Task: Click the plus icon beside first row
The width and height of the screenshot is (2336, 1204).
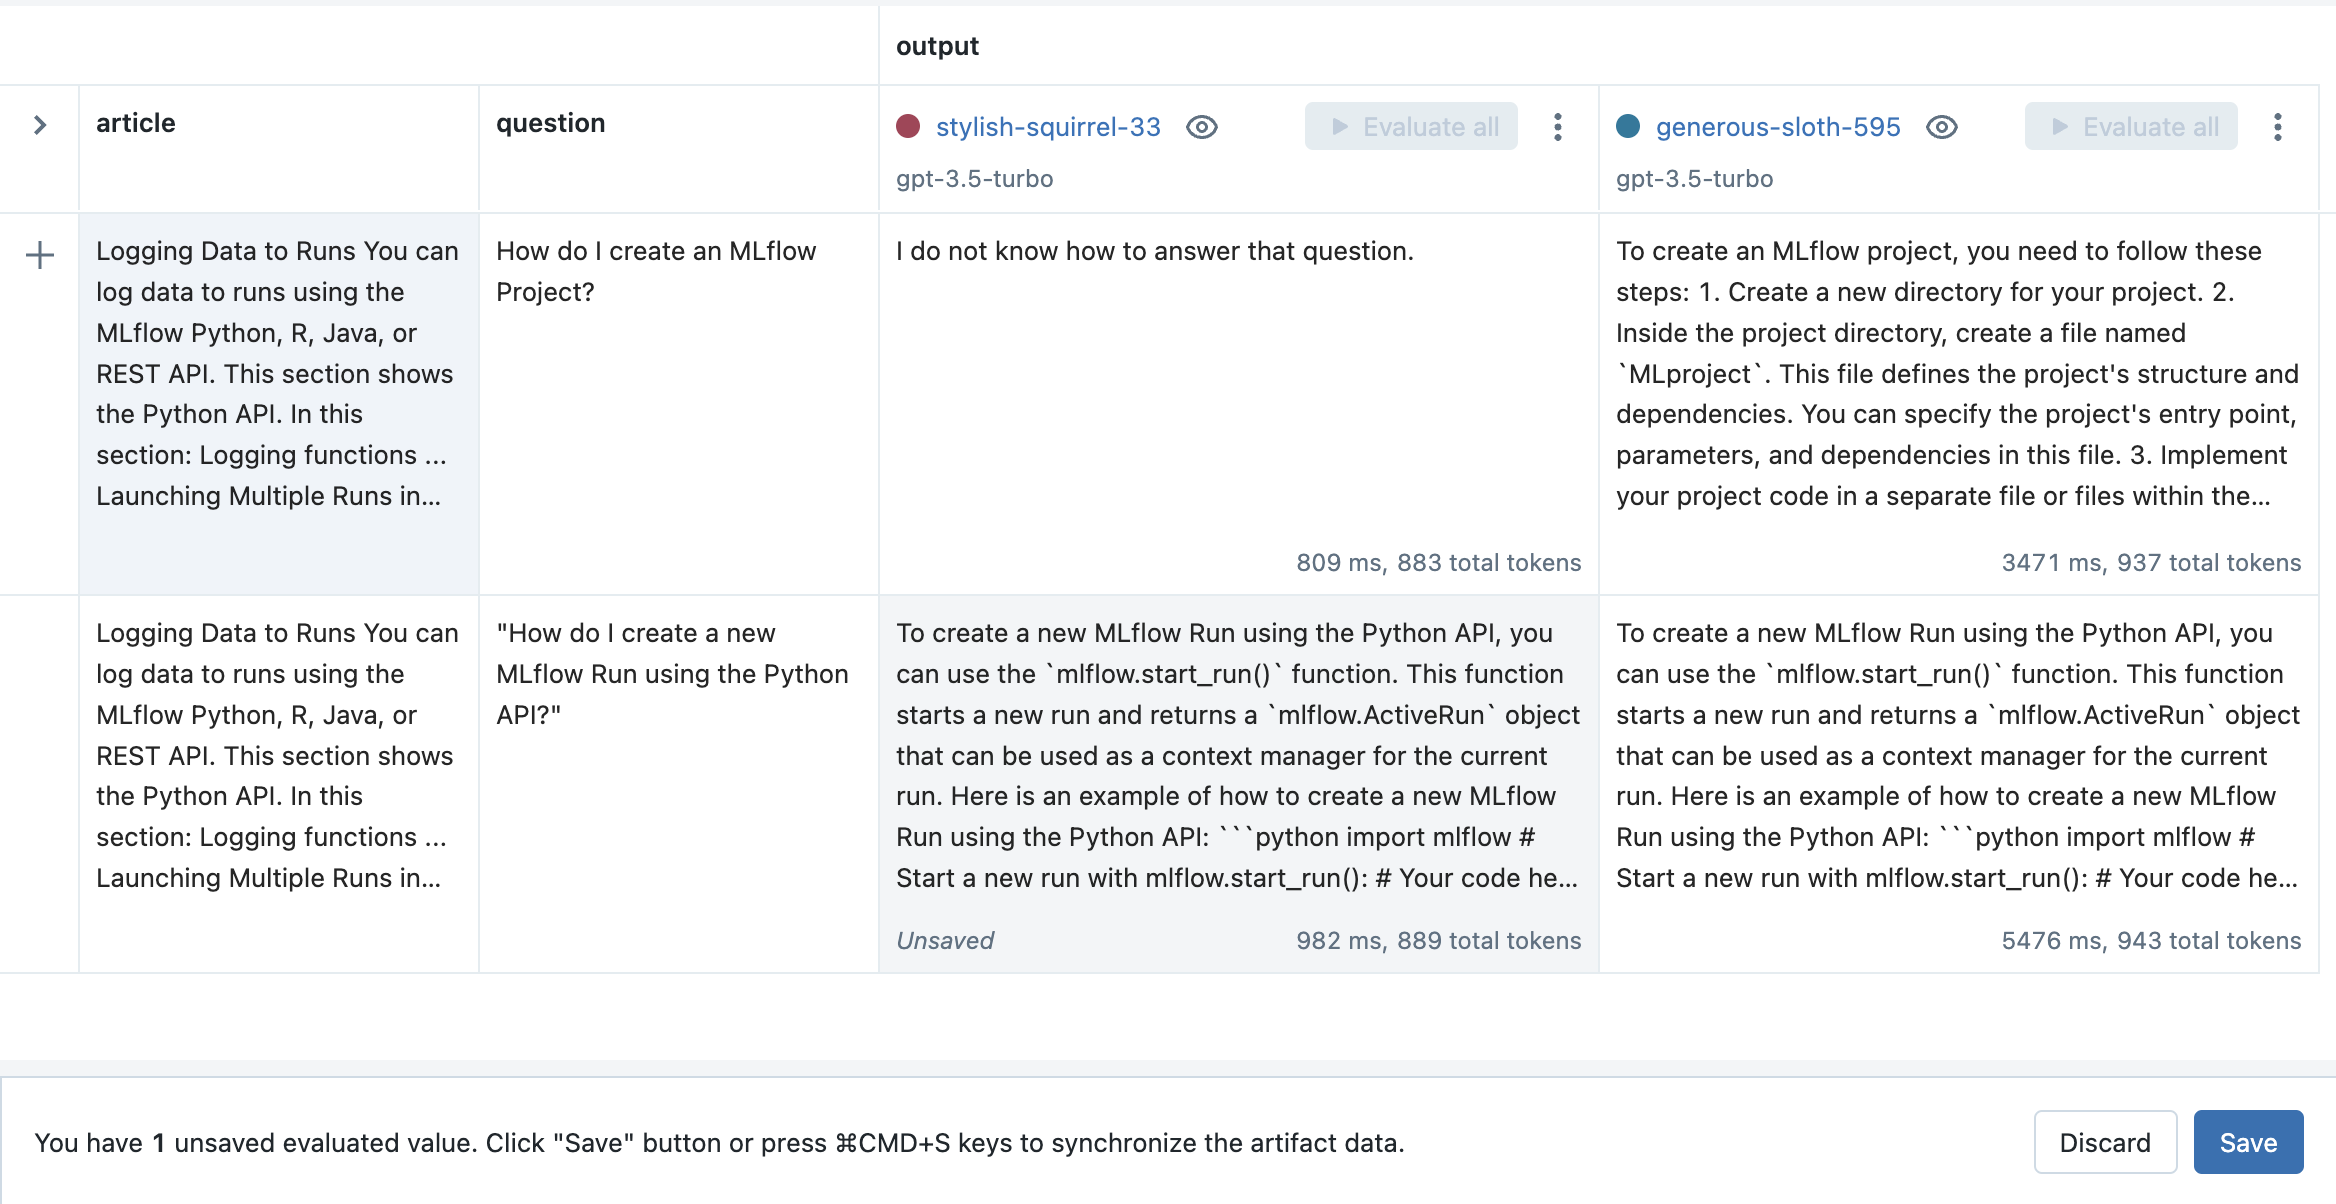Action: click(x=40, y=256)
